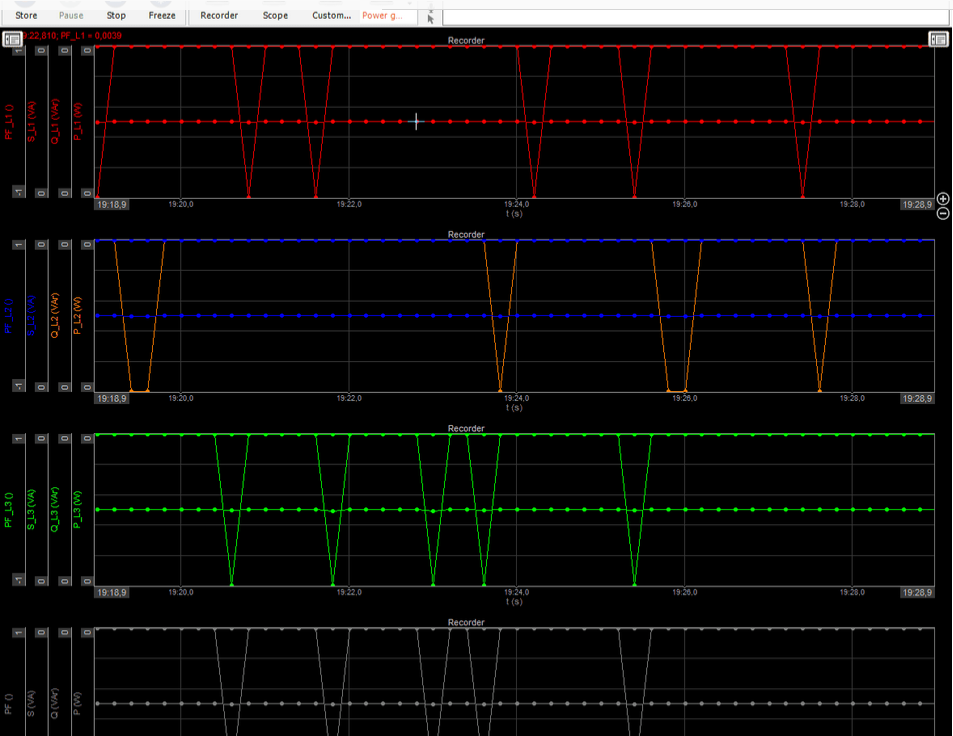The height and width of the screenshot is (736, 953).
Task: Select the gray S (VA) axis label
Action: pos(31,704)
